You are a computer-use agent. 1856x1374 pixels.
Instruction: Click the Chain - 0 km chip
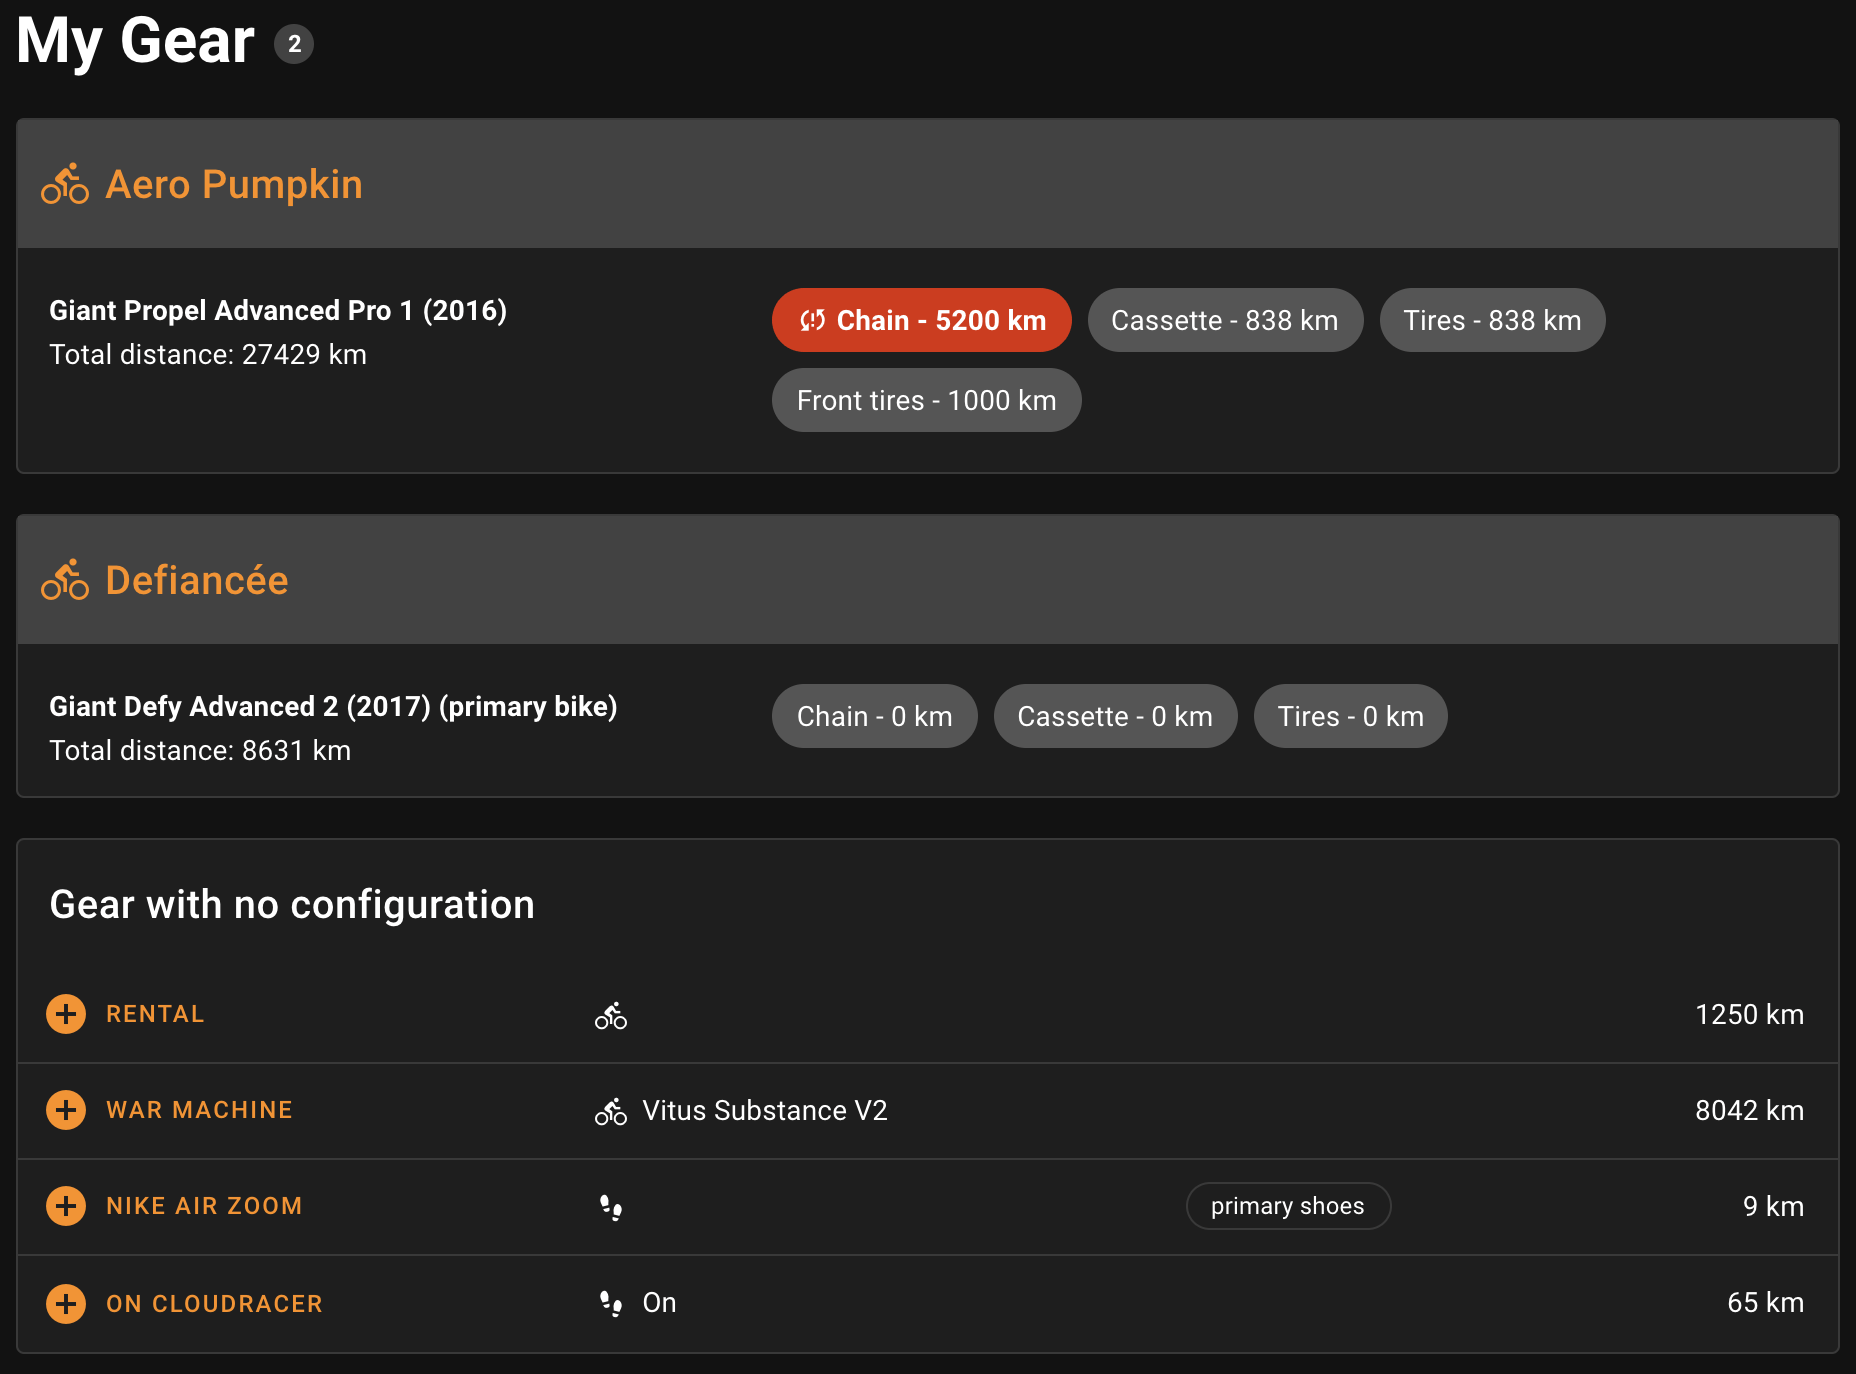[x=874, y=716]
